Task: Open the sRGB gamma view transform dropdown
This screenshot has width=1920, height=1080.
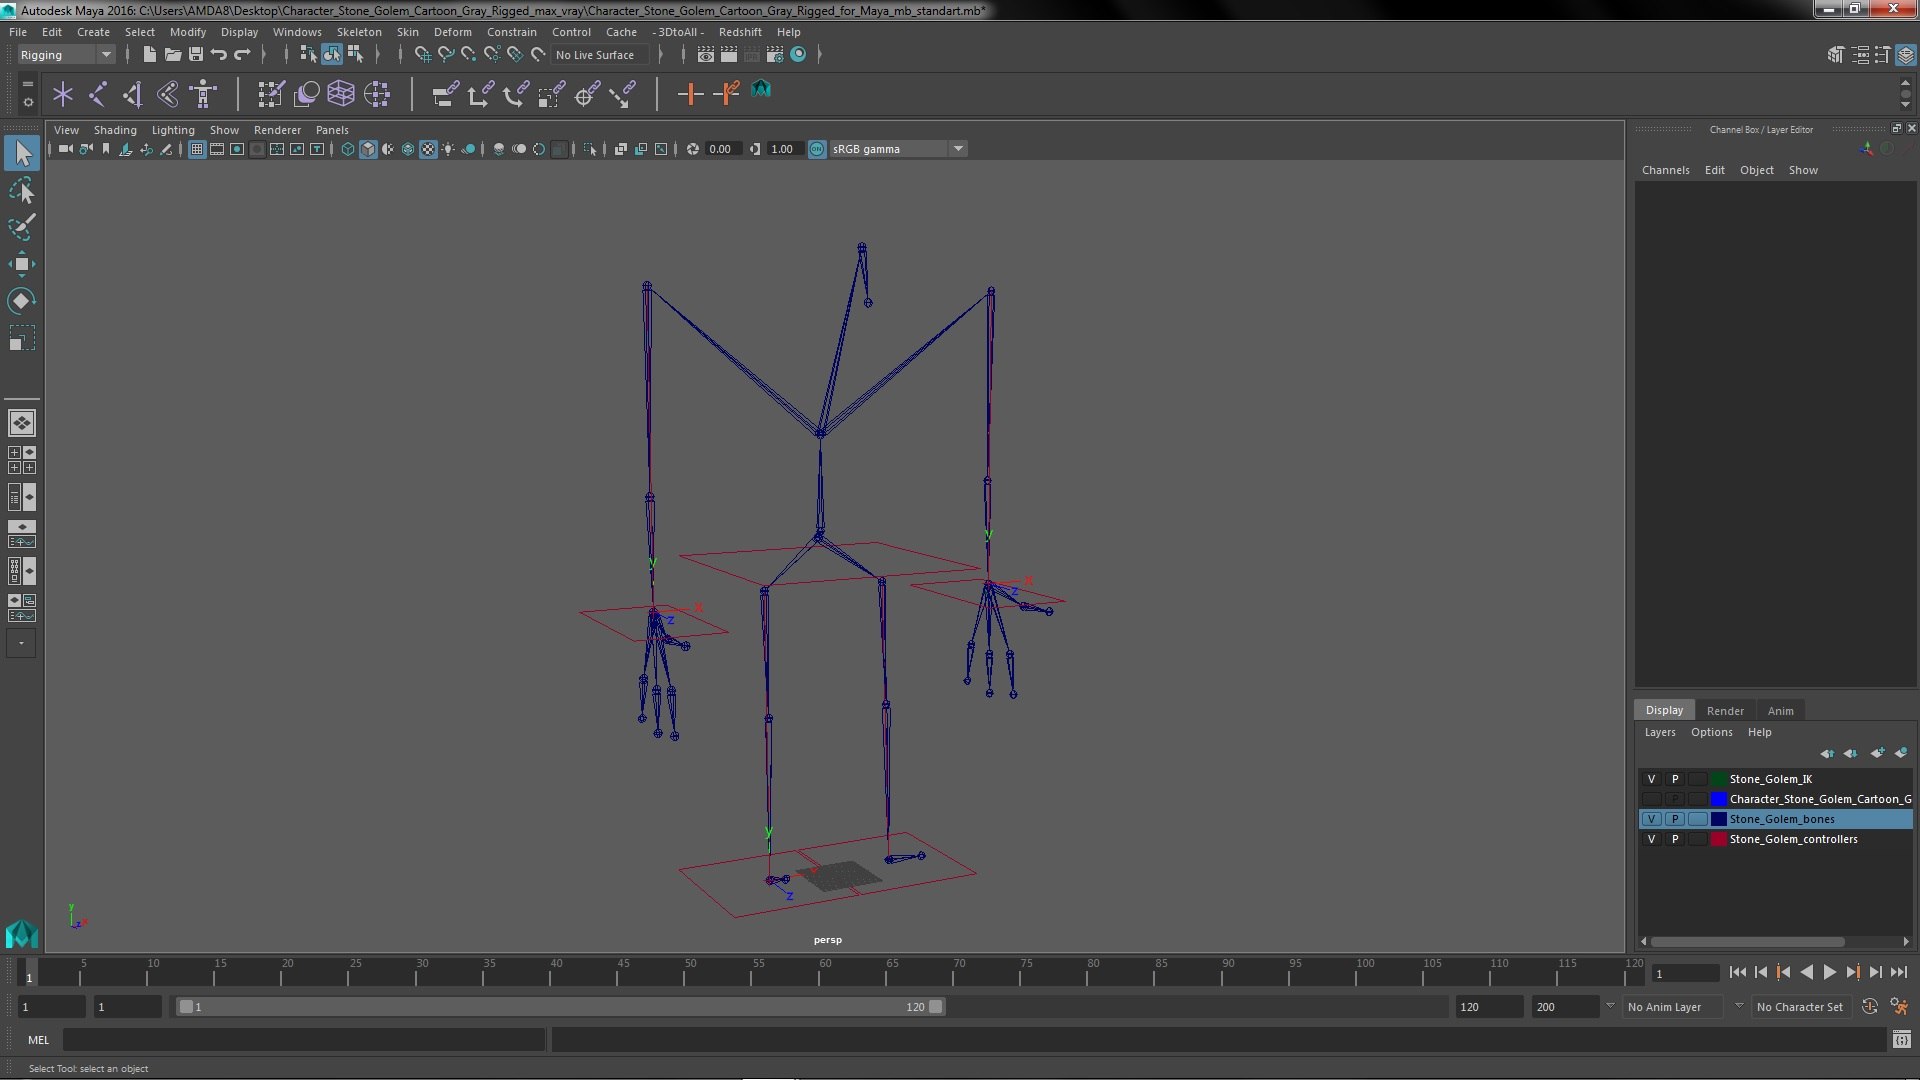Action: (898, 149)
